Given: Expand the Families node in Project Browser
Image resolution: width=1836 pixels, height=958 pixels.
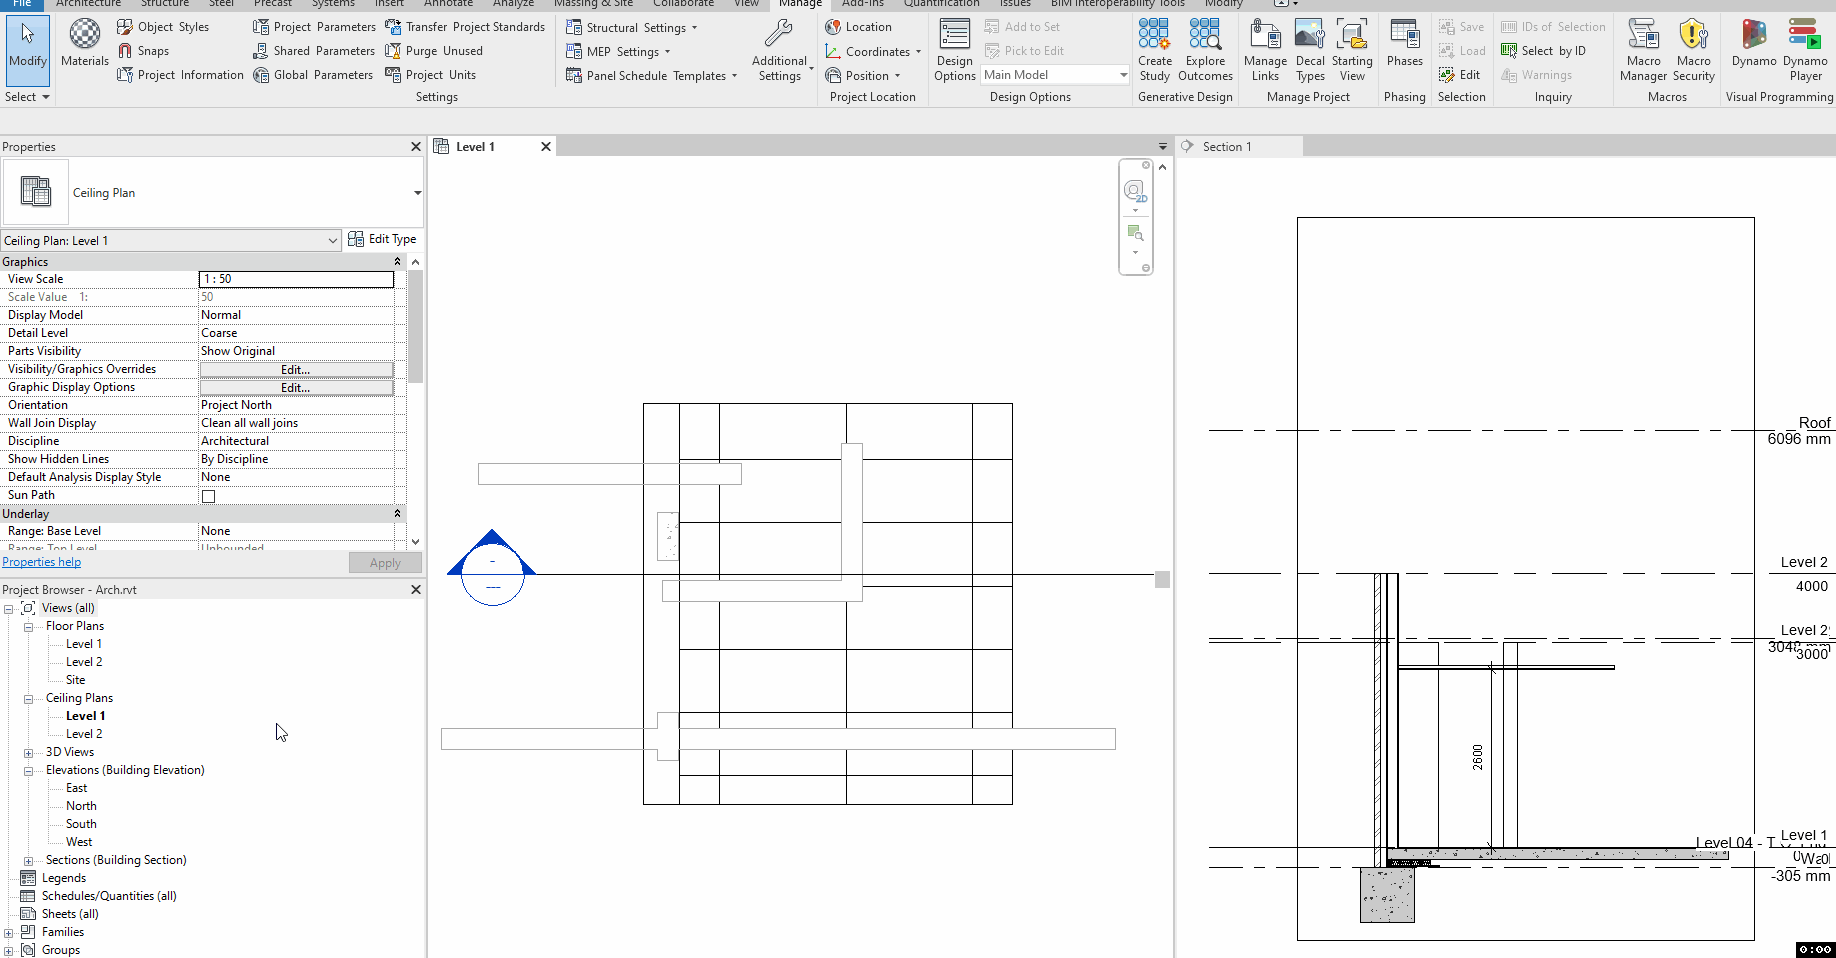Looking at the screenshot, I should [8, 931].
